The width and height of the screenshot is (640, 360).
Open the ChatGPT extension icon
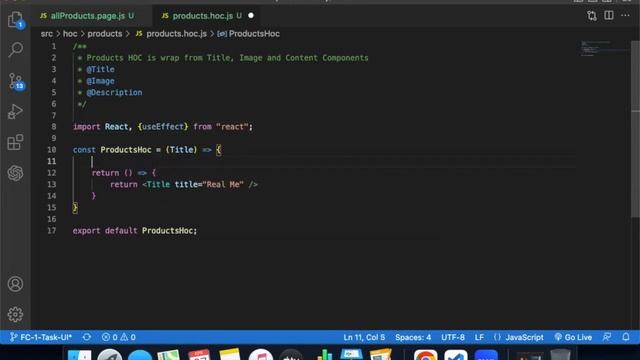coord(16,173)
